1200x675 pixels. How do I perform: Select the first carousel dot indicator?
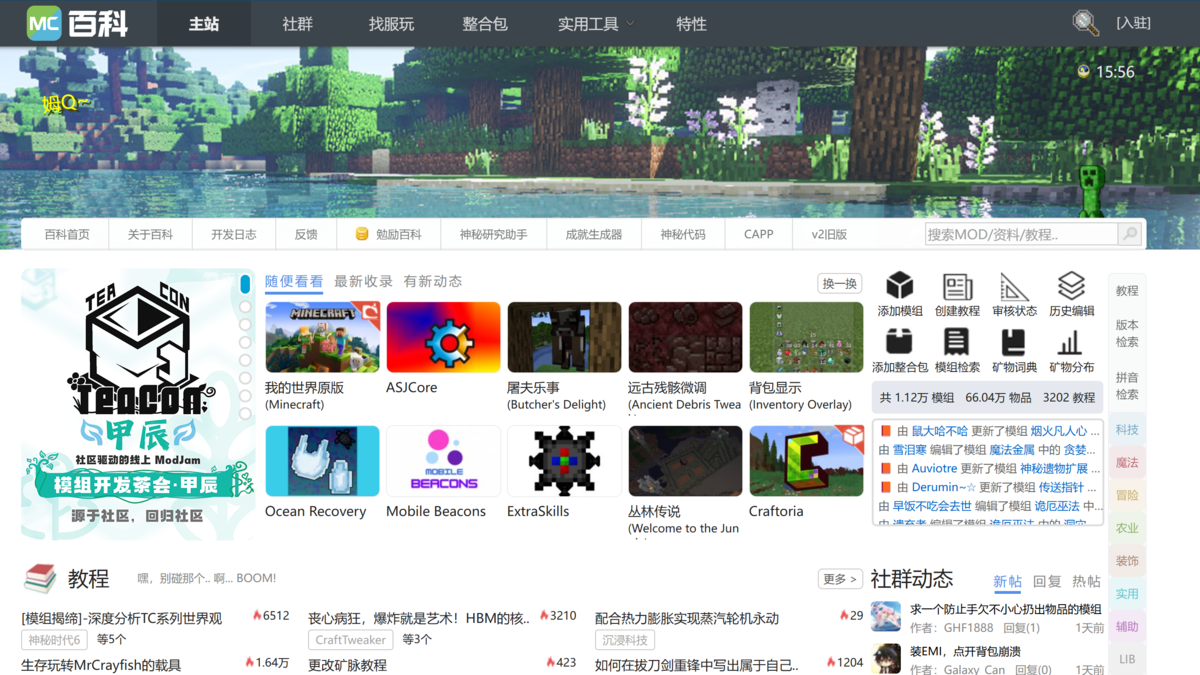tap(245, 285)
